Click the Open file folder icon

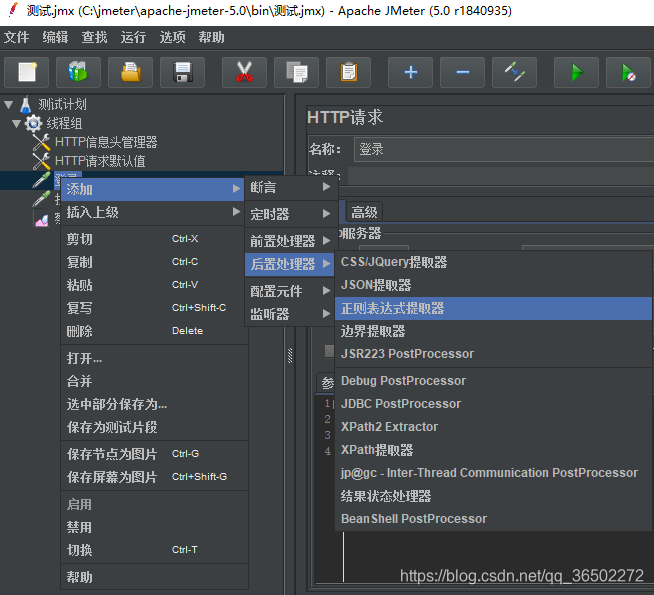click(131, 73)
